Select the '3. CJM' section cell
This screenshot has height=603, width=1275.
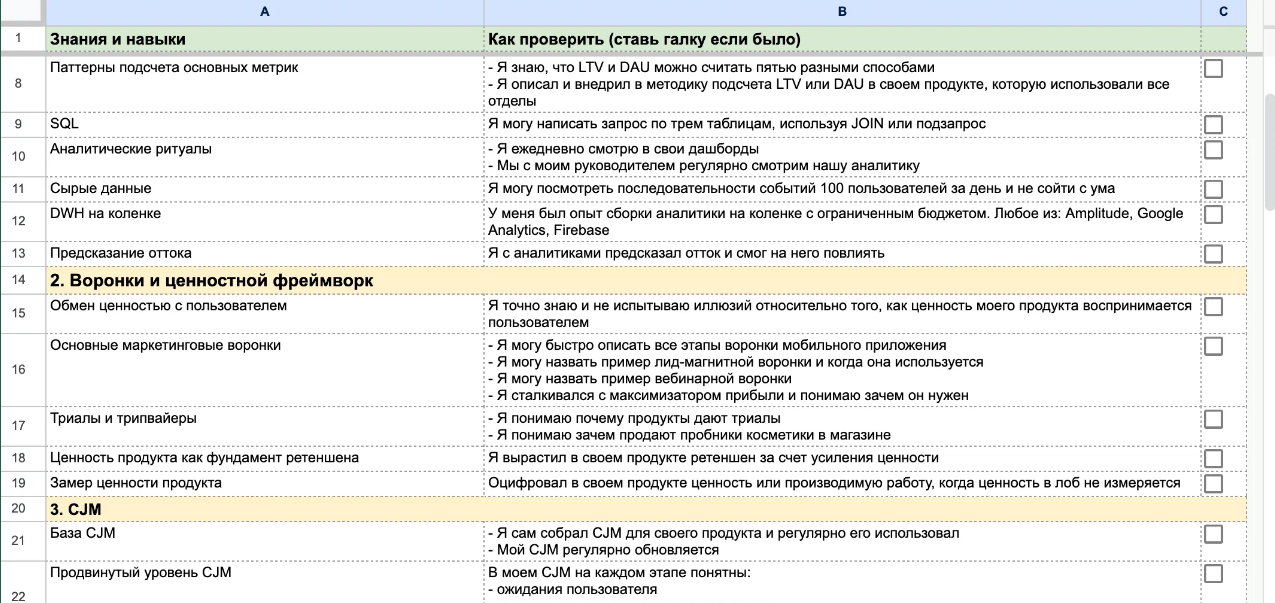[x=264, y=509]
